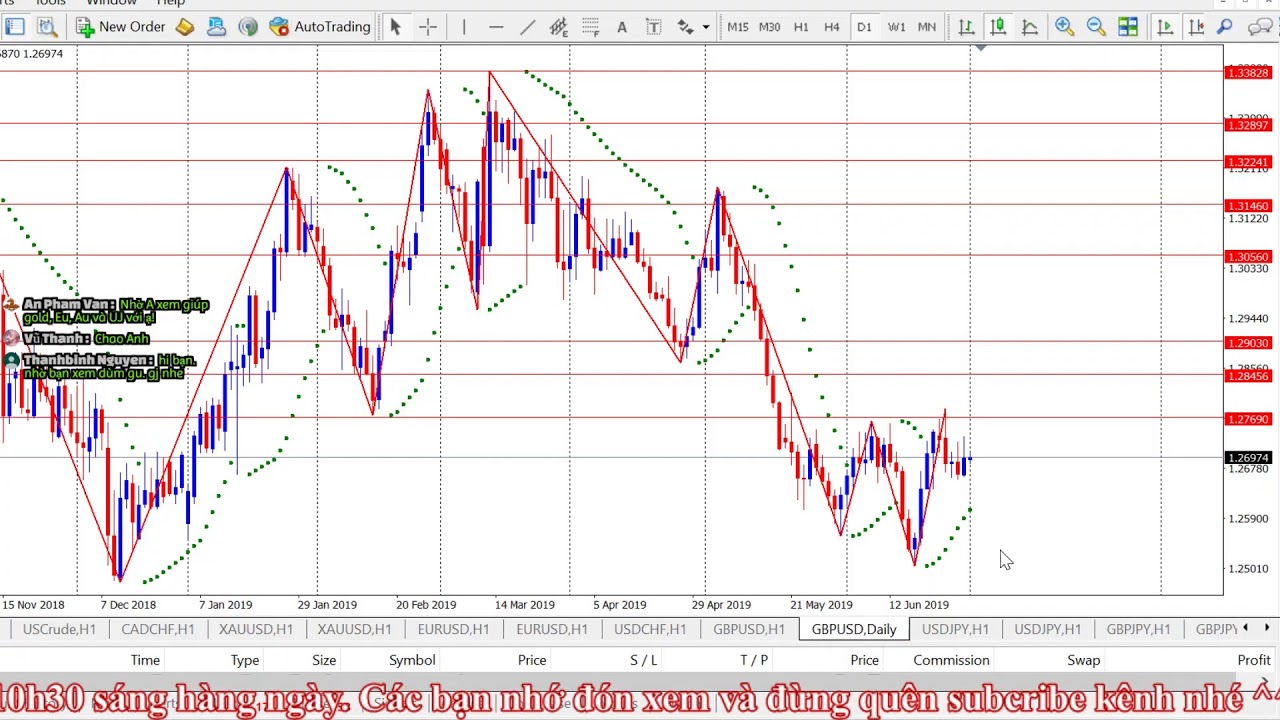This screenshot has height=720, width=1280.
Task: Select the crosshair tool
Action: 428,27
